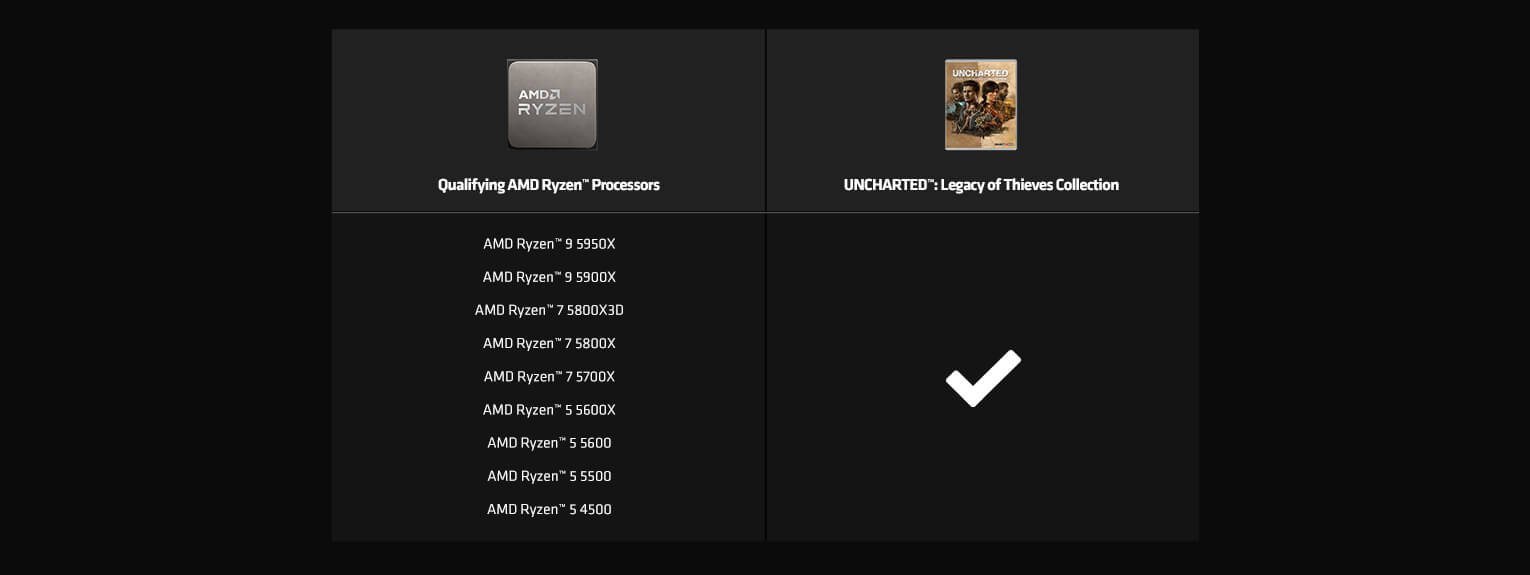
Task: Select the Qualifying AMD Ryzen Processors heading
Action: 548,185
